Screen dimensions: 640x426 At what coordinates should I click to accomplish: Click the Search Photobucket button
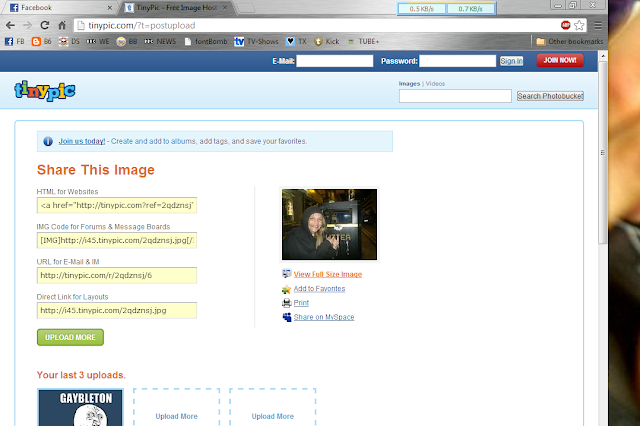[x=550, y=96]
